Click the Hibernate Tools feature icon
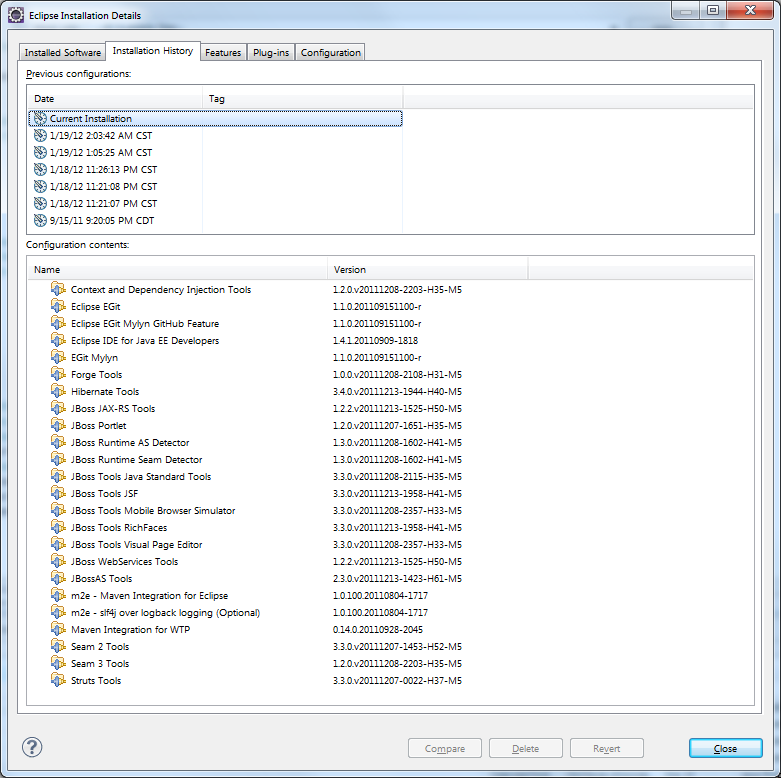 (58, 391)
